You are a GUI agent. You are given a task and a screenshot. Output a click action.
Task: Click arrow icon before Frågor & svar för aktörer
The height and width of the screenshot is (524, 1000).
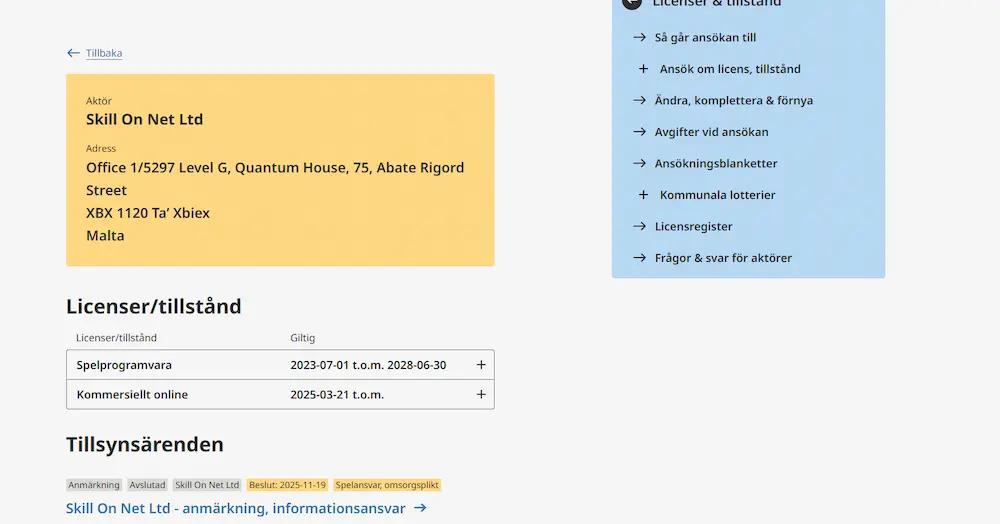pos(640,258)
